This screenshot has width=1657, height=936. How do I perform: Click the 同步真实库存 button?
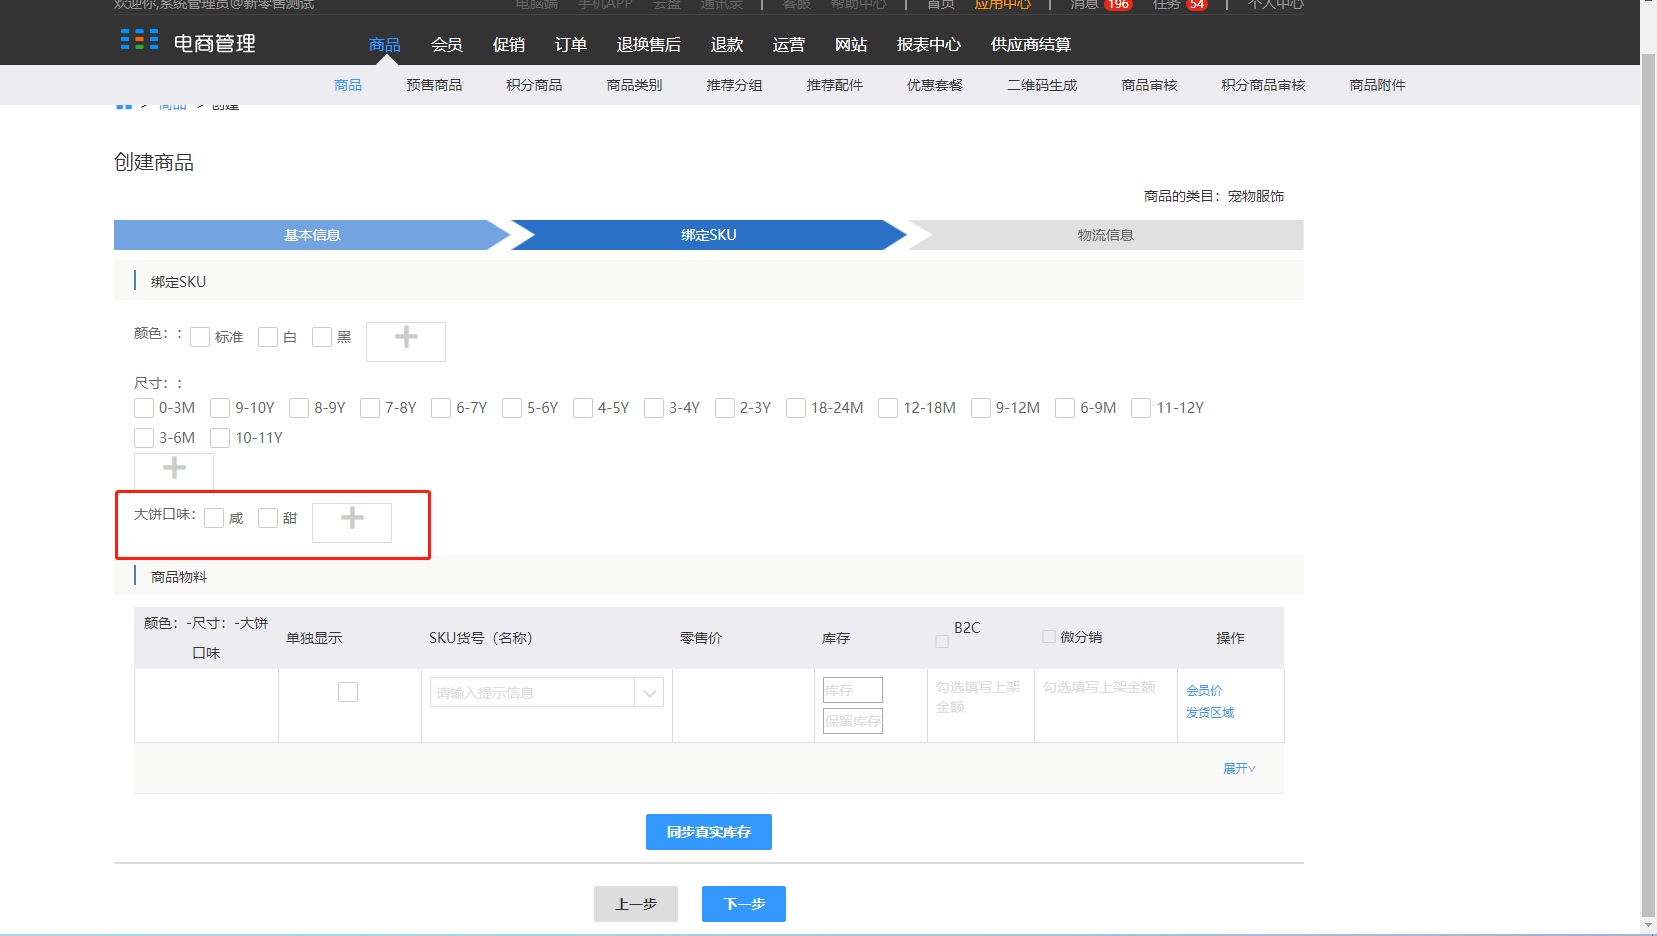coord(709,832)
